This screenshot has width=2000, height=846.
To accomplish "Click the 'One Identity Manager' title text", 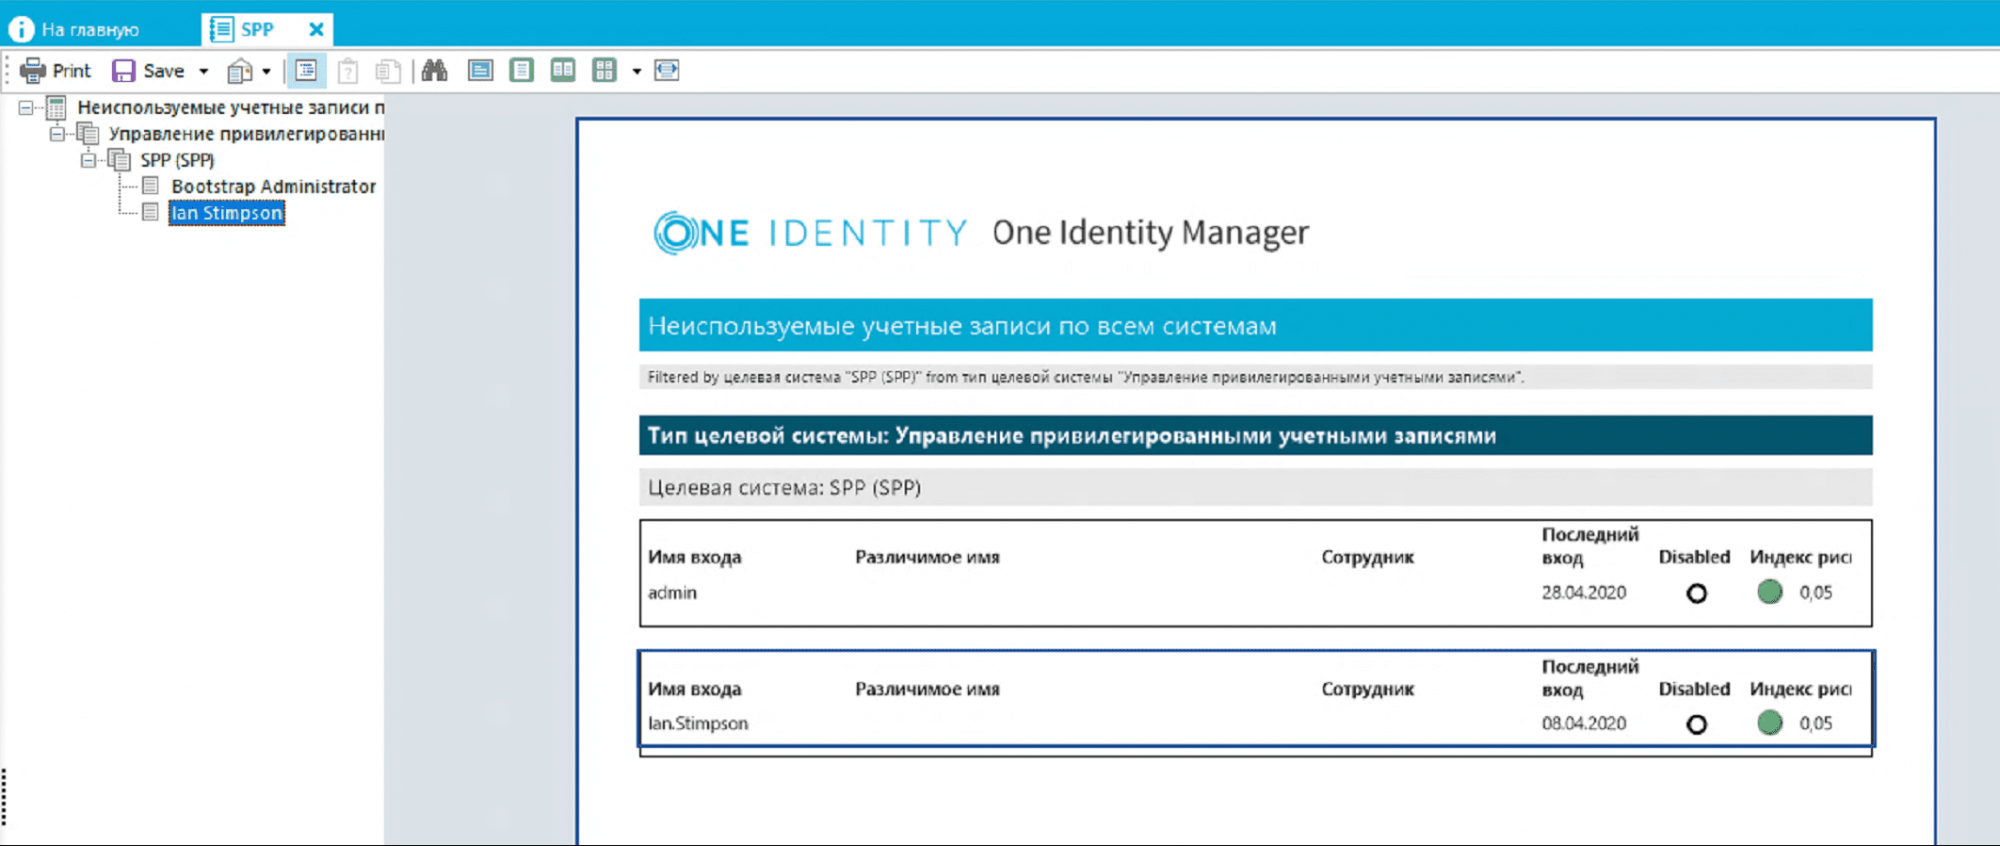I will 1150,233.
